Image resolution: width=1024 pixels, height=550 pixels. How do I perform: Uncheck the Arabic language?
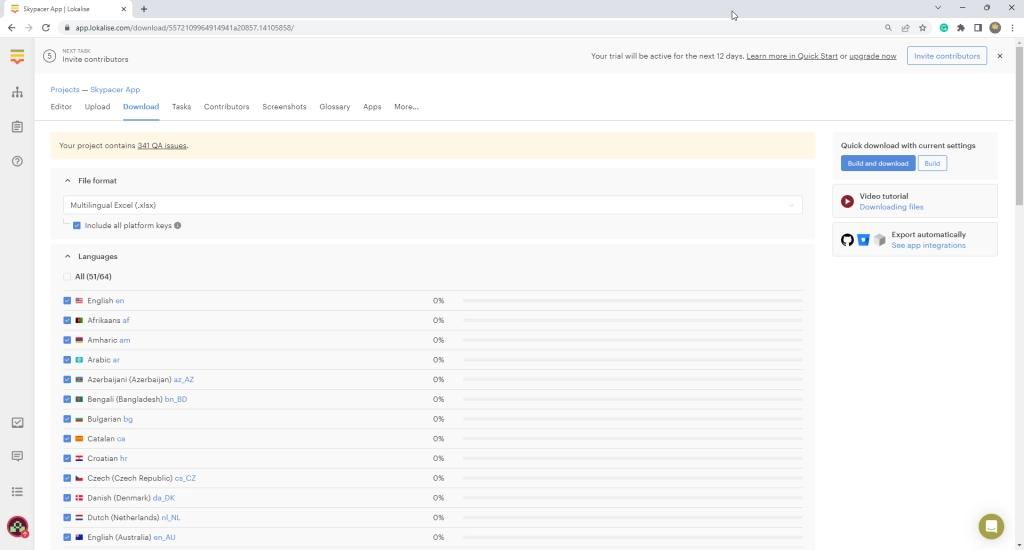[67, 359]
